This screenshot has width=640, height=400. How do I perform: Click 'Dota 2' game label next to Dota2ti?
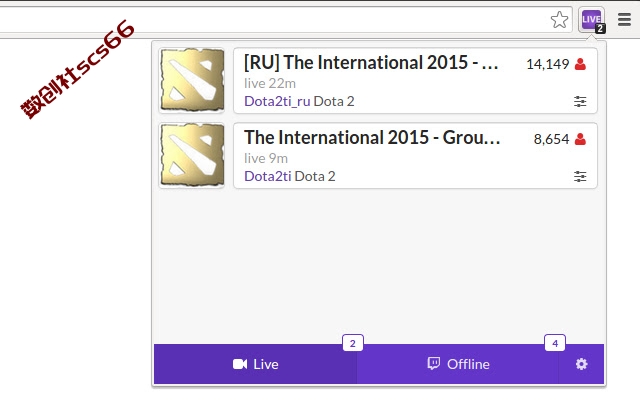(315, 176)
